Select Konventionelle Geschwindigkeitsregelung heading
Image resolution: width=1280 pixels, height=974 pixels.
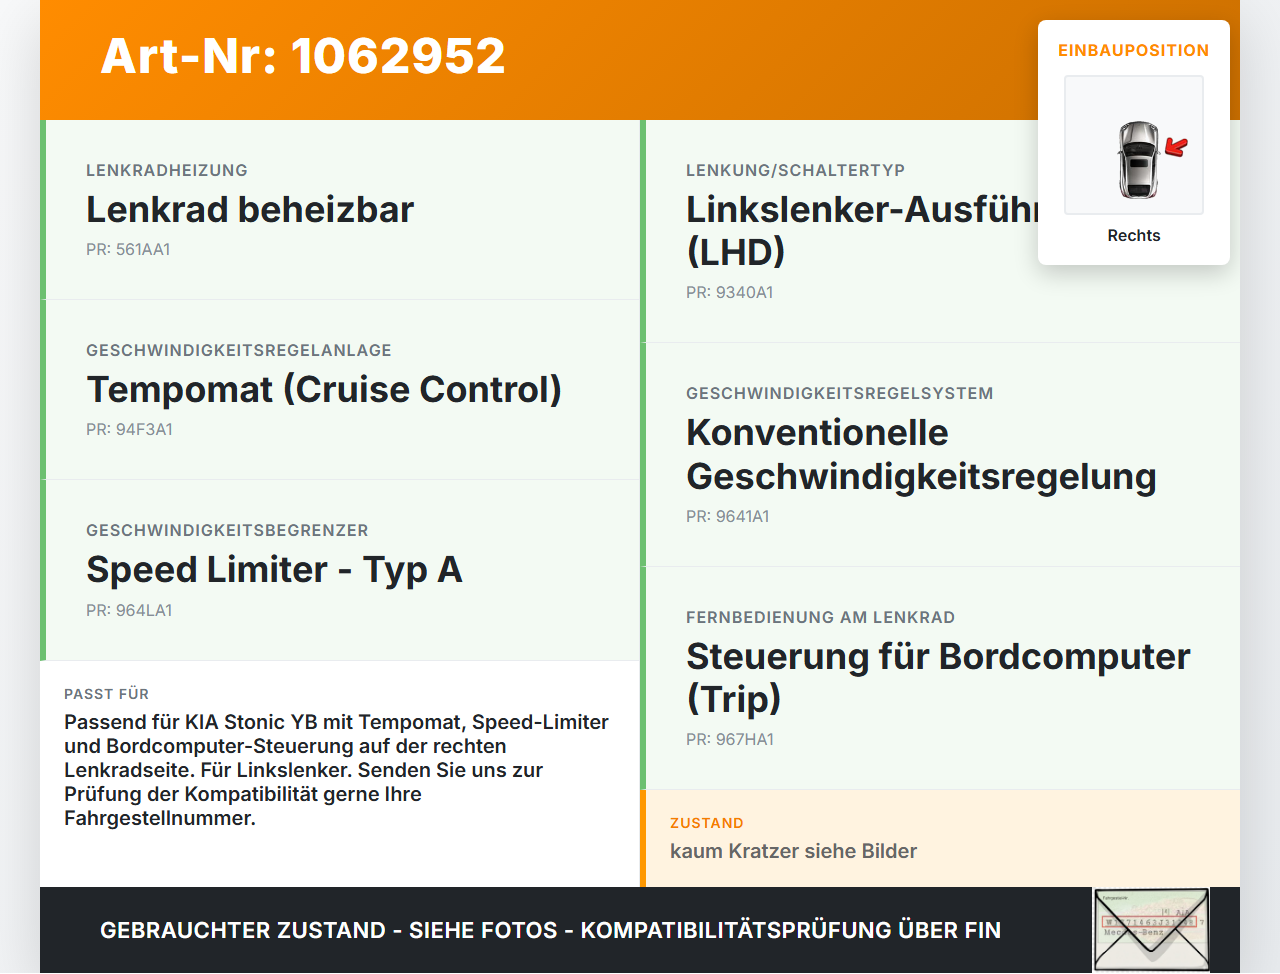tap(921, 454)
